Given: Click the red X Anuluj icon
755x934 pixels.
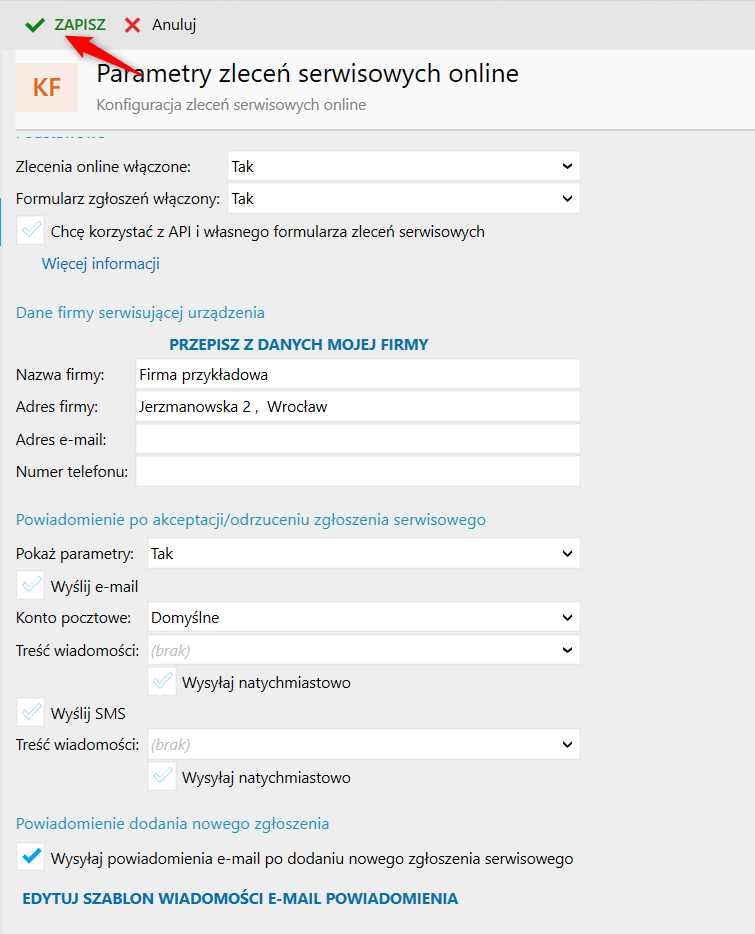Looking at the screenshot, I should coord(132,25).
